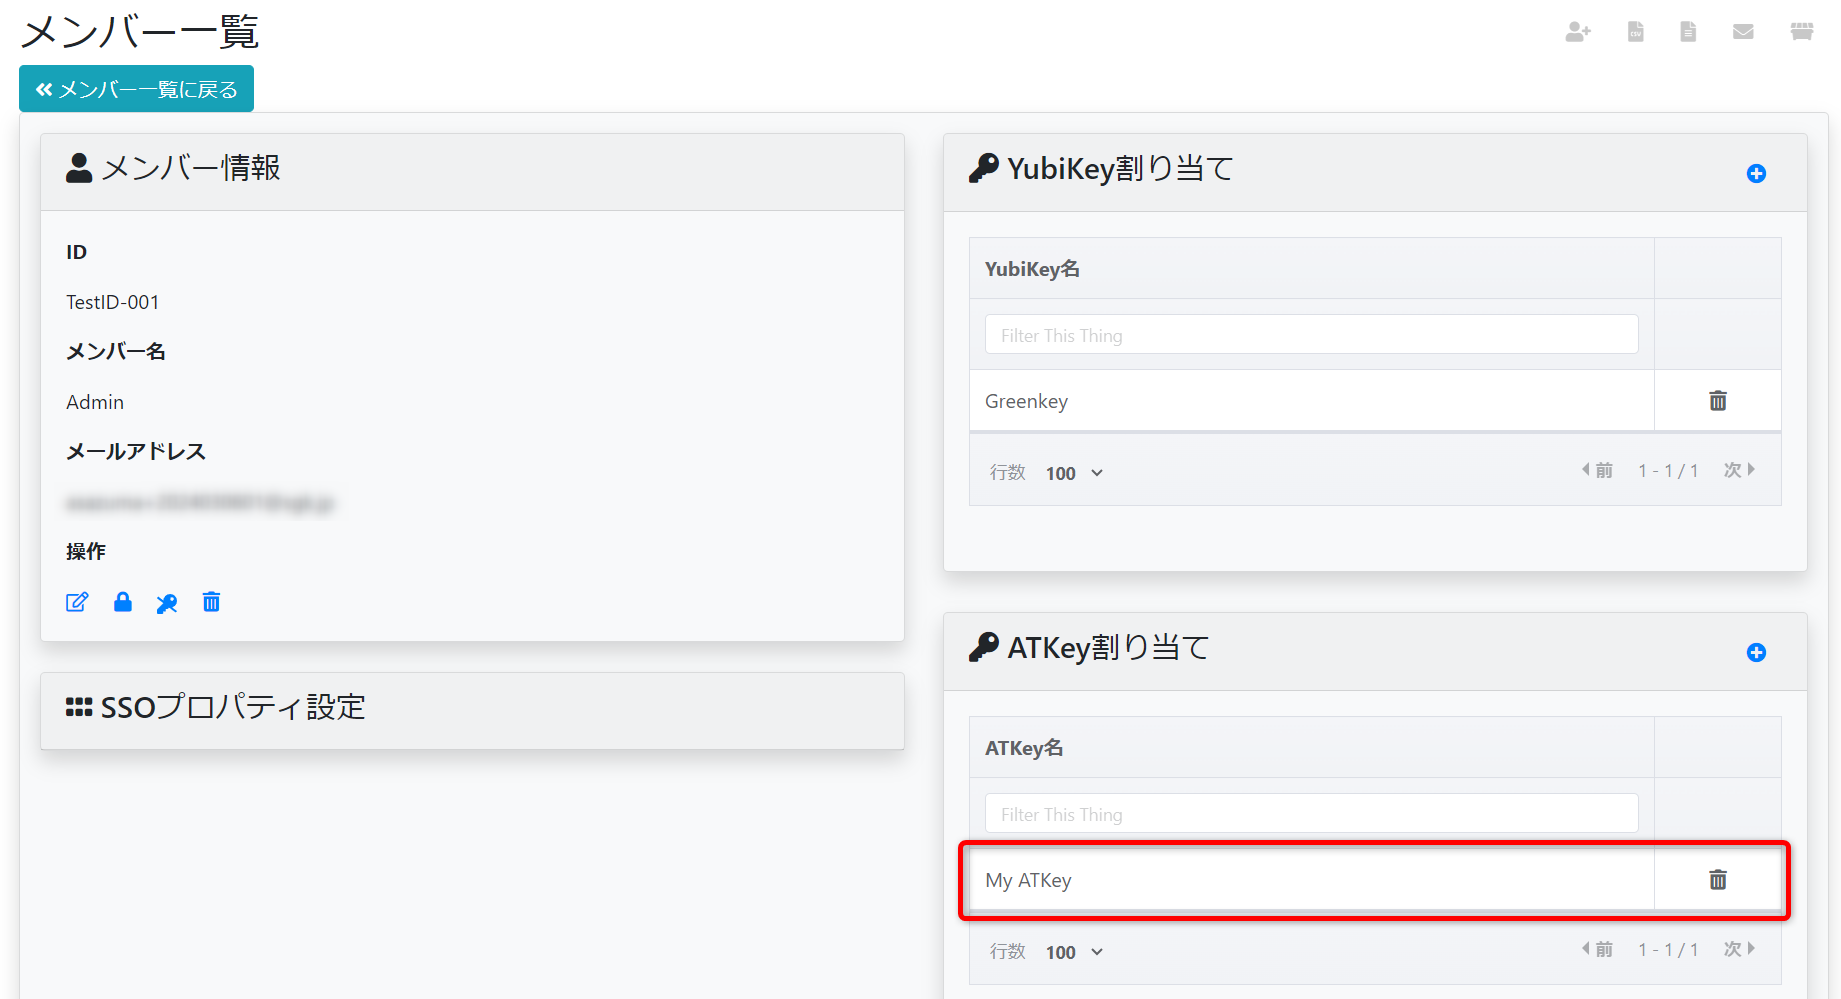The height and width of the screenshot is (999, 1841).
Task: Click the blue lock icon under 操作
Action: point(123,602)
